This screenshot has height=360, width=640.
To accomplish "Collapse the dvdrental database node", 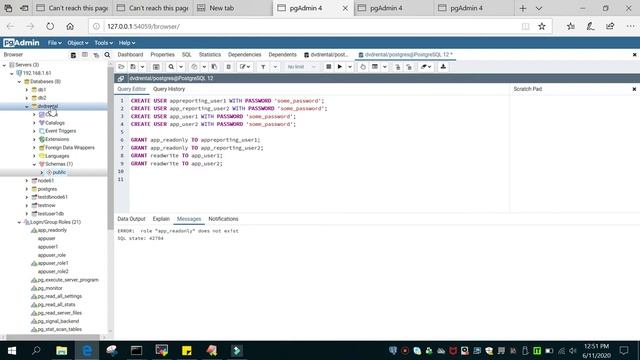I will pos(27,107).
